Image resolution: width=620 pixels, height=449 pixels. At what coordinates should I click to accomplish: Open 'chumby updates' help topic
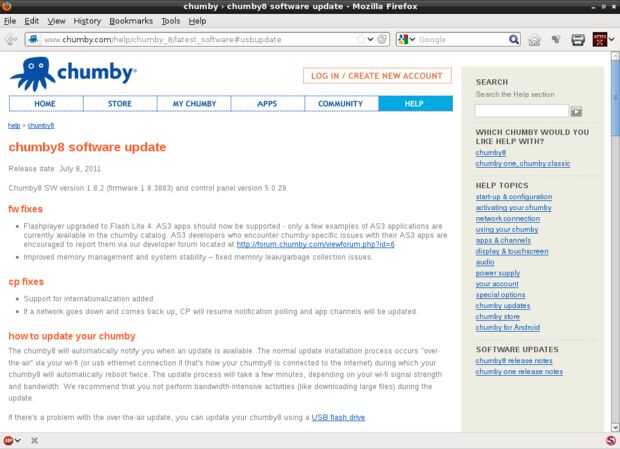click(503, 306)
